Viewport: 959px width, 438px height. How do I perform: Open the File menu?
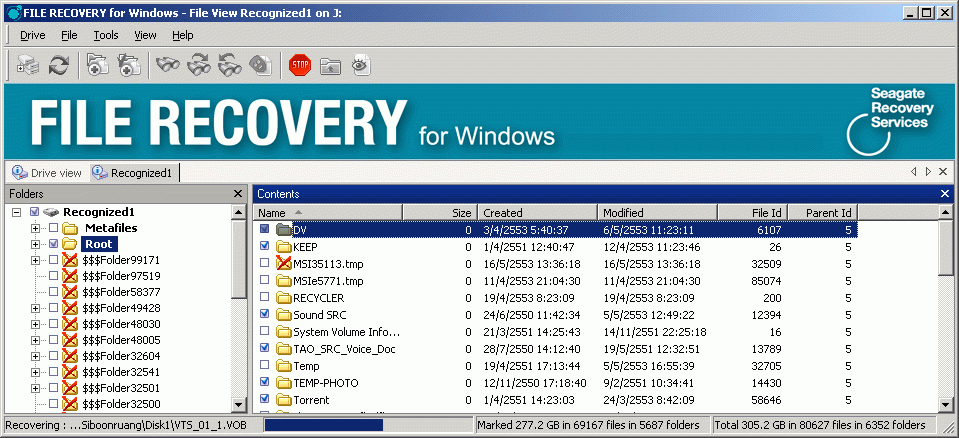(x=69, y=35)
